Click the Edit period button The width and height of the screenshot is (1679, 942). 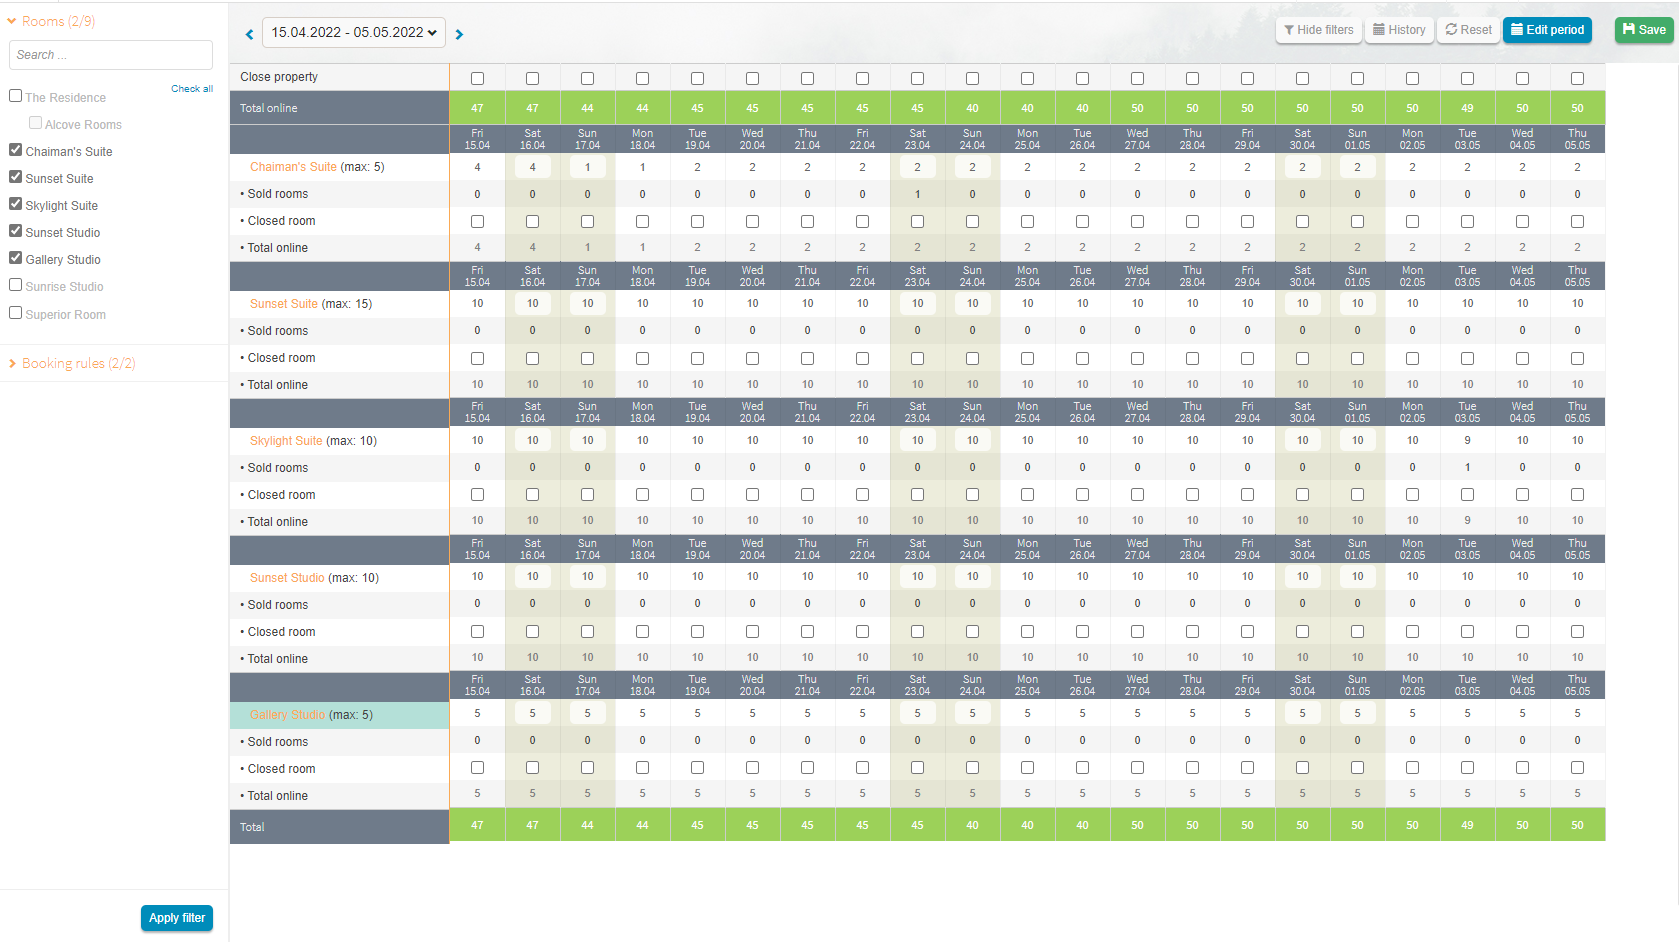click(x=1547, y=30)
